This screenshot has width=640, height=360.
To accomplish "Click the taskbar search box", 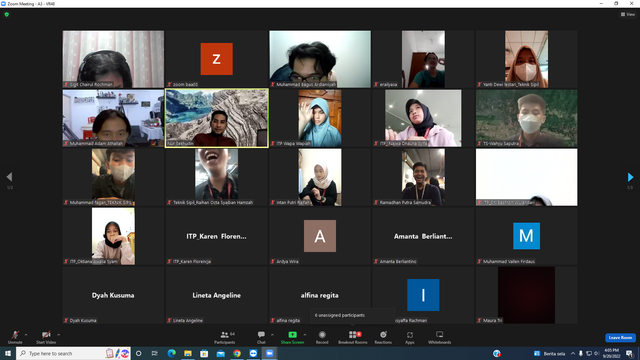I will tap(73, 353).
